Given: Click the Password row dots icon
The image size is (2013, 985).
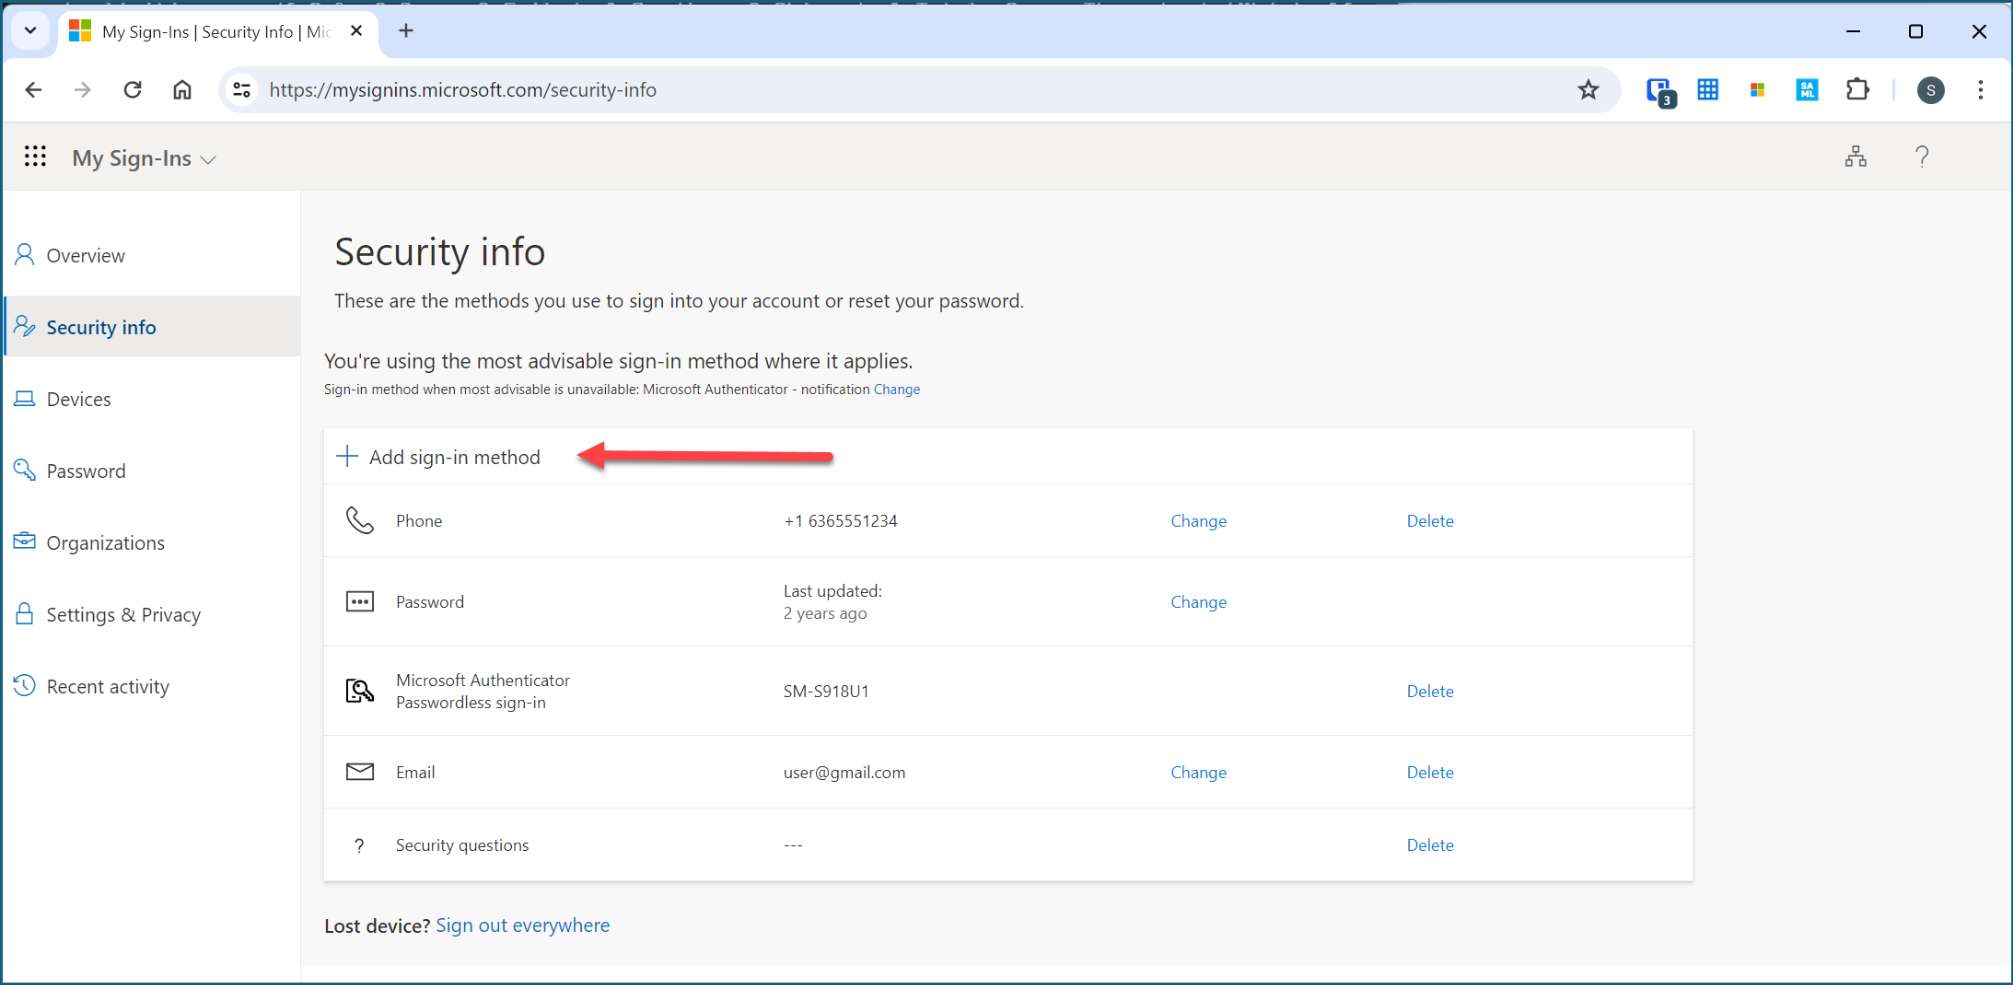Looking at the screenshot, I should [360, 601].
